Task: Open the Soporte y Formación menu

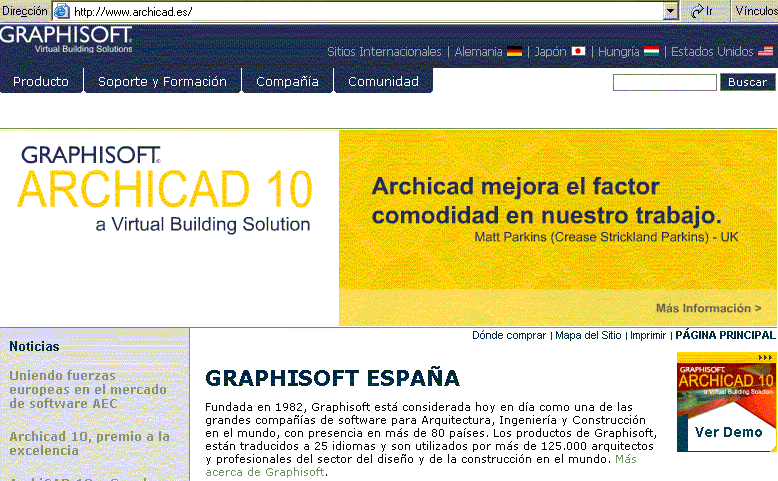Action: coord(162,82)
